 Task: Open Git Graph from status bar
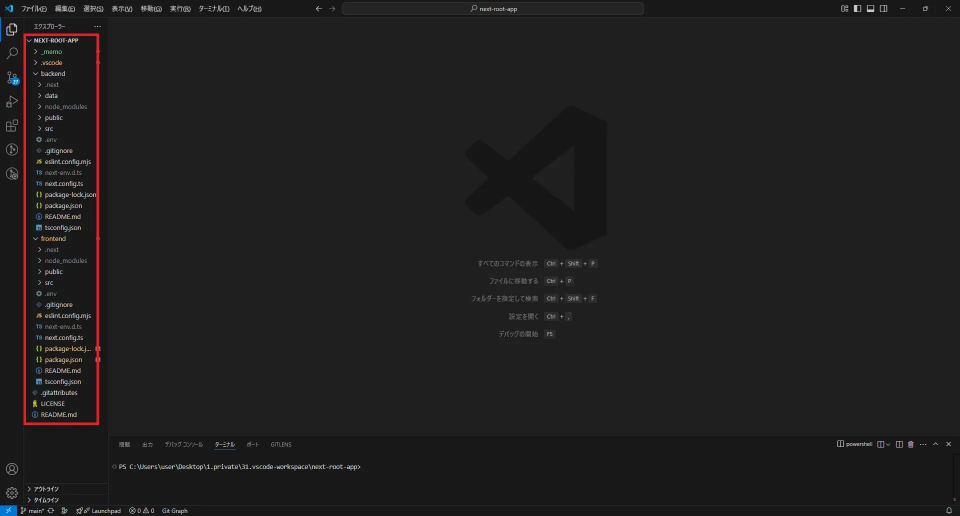(174, 510)
